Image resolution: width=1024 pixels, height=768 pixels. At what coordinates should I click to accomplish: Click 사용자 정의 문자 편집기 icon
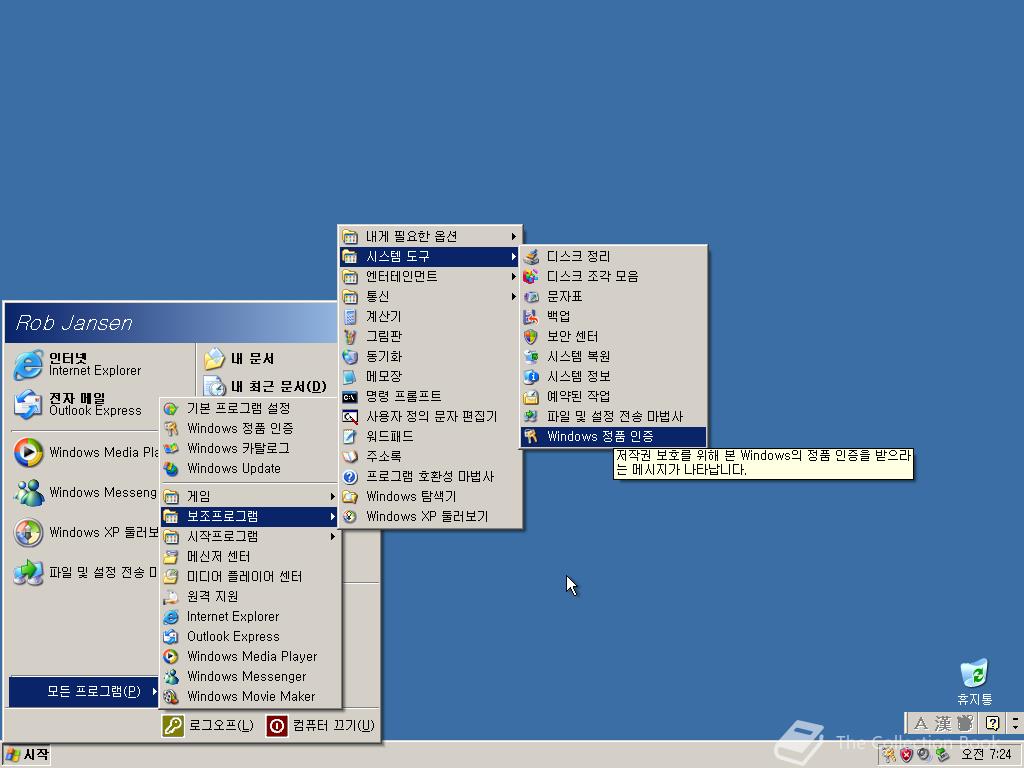click(x=350, y=417)
